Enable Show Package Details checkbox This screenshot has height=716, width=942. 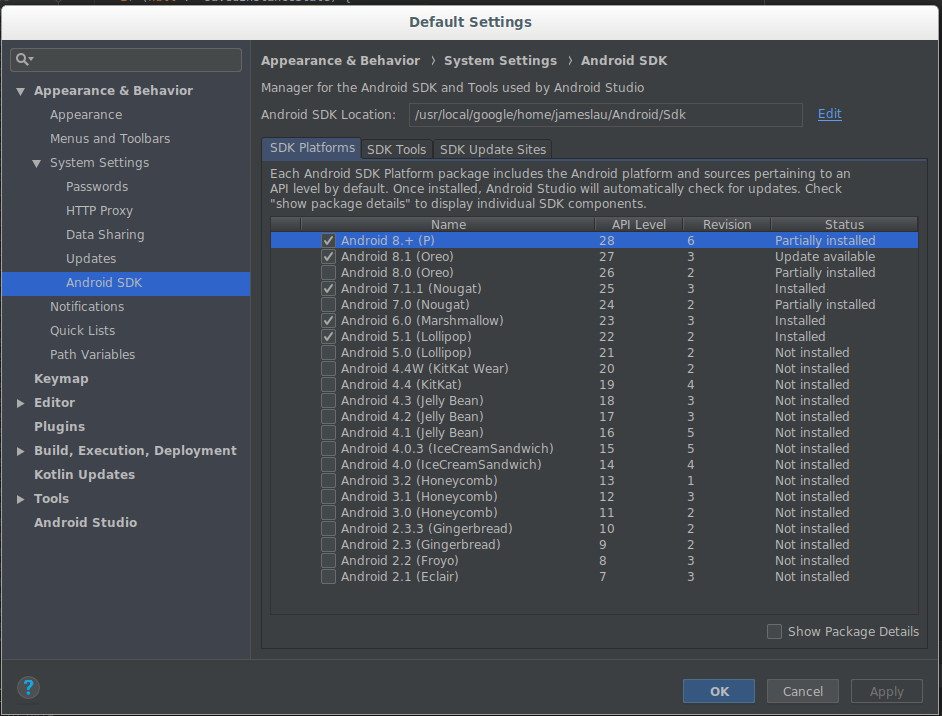pos(774,631)
